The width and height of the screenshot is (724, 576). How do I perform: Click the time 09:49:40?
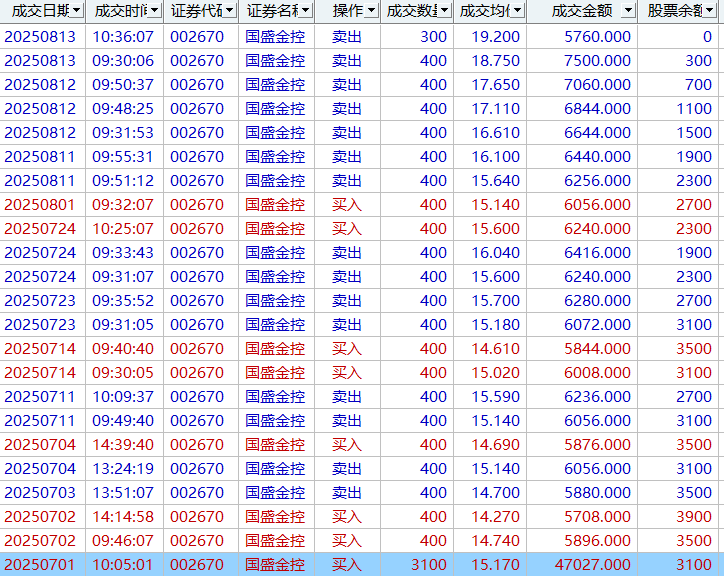pos(123,421)
